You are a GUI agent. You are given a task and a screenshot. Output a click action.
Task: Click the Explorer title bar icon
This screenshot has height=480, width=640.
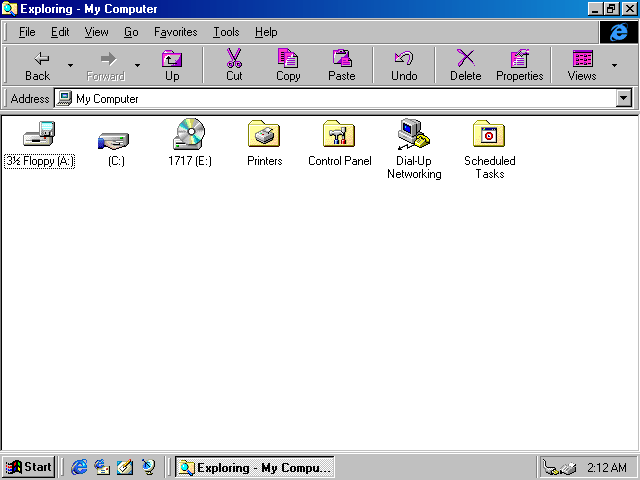pyautogui.click(x=9, y=9)
